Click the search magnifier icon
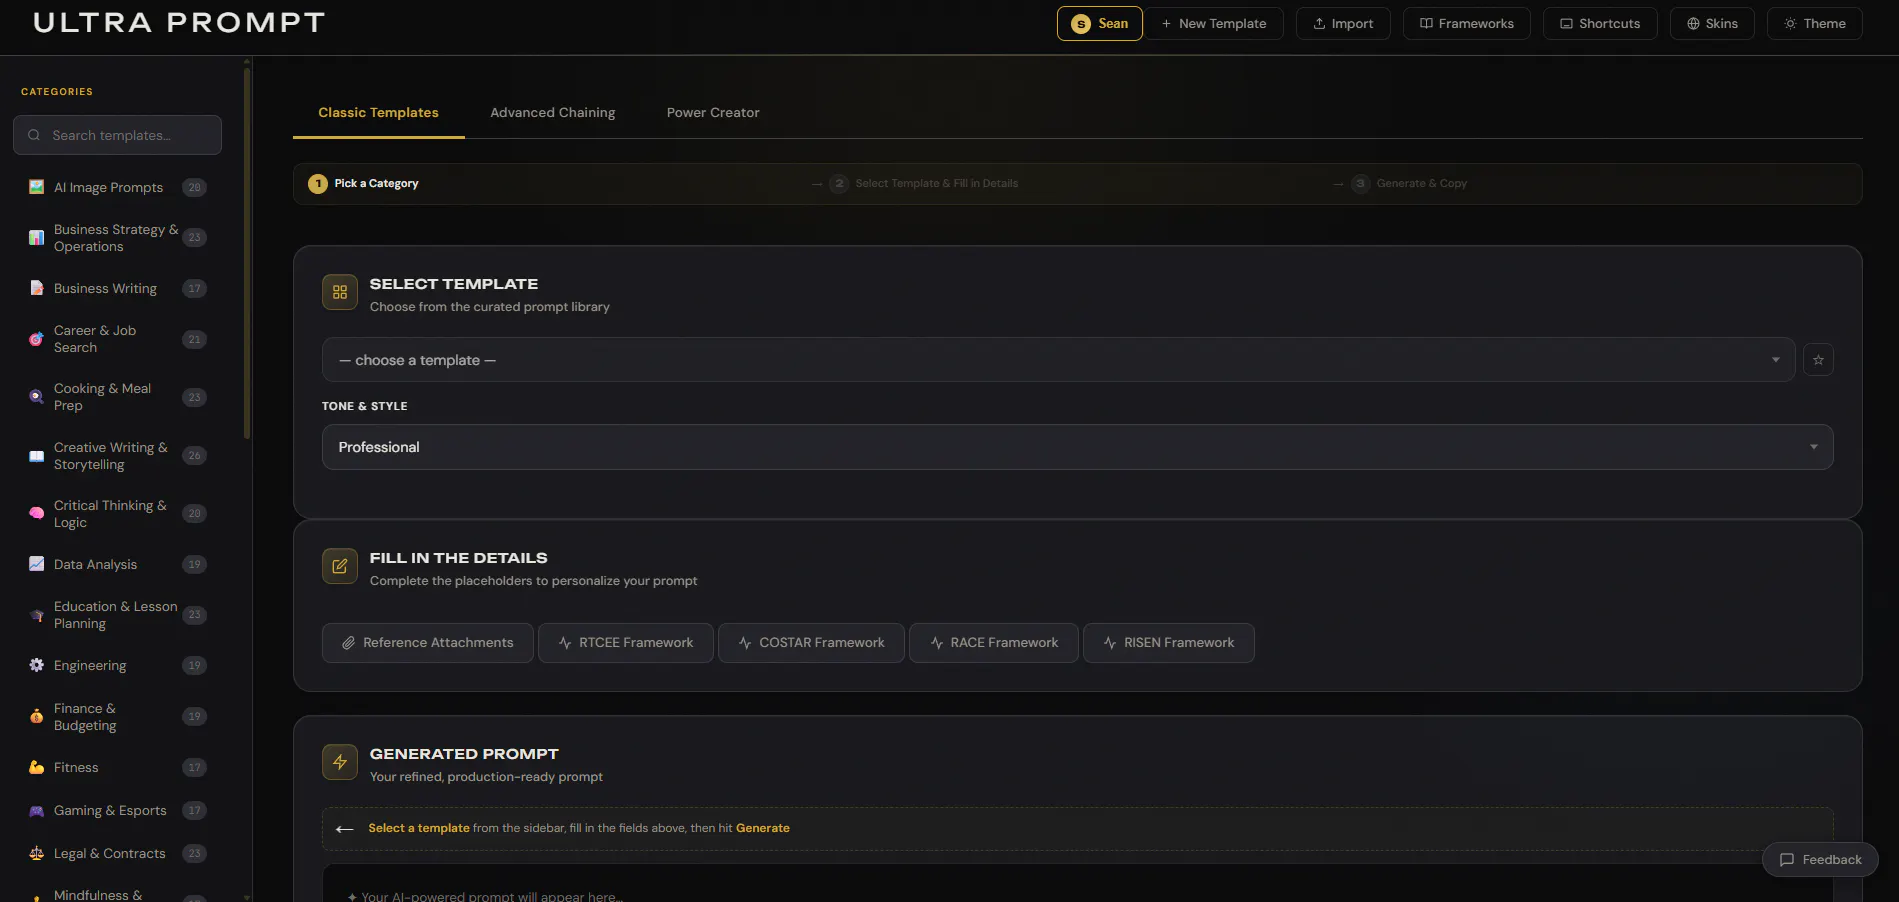 [34, 135]
